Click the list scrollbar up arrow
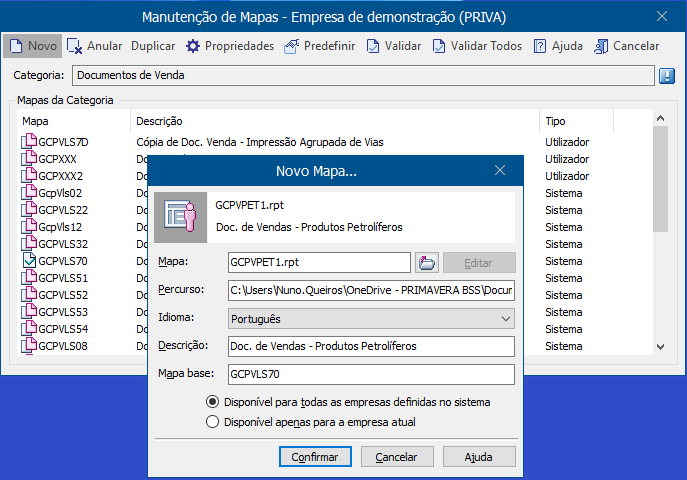This screenshot has width=687, height=480. pos(661,118)
